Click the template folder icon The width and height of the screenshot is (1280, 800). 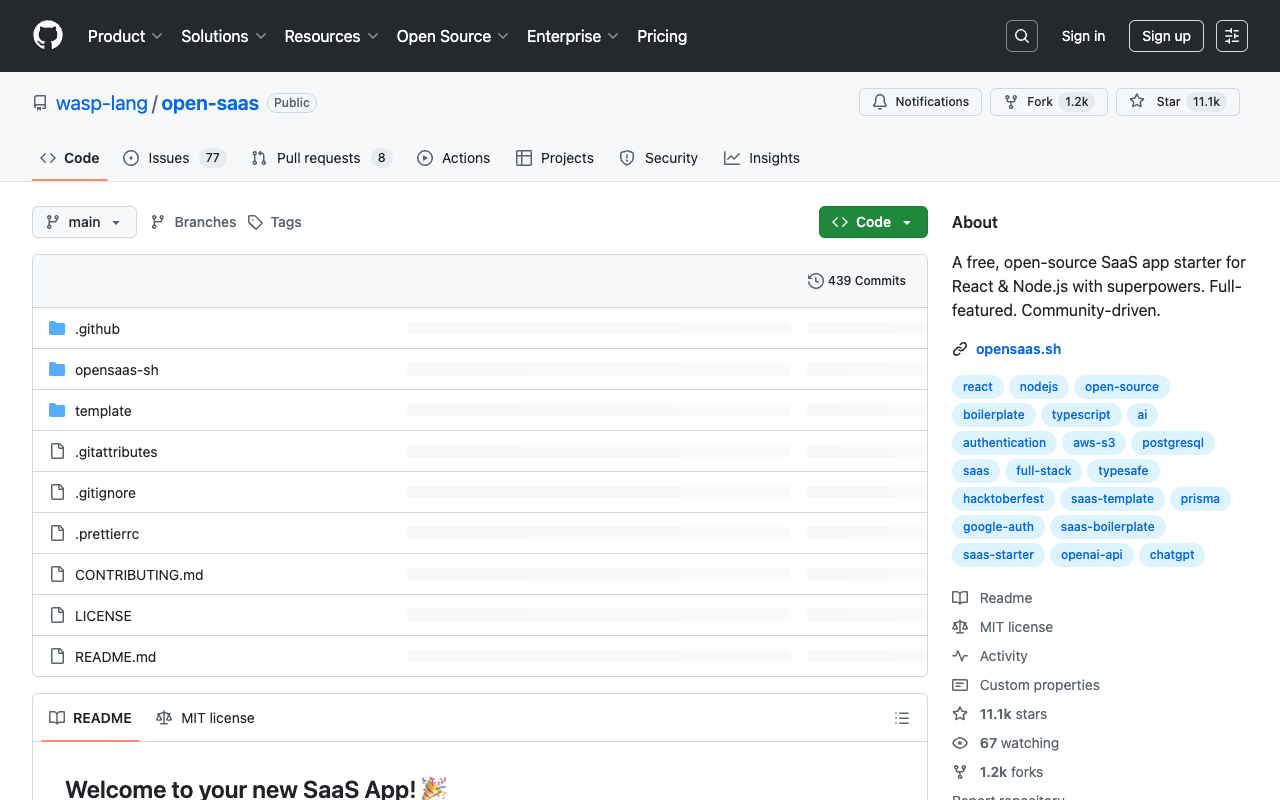(x=57, y=411)
